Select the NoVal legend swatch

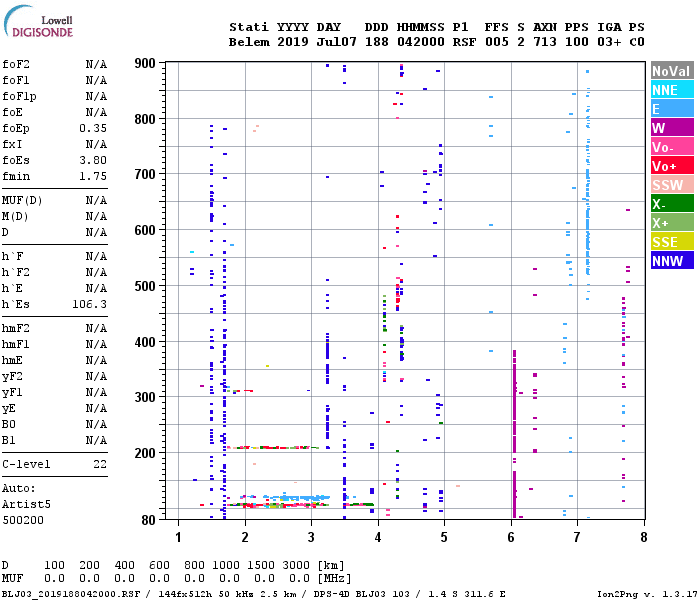(672, 71)
